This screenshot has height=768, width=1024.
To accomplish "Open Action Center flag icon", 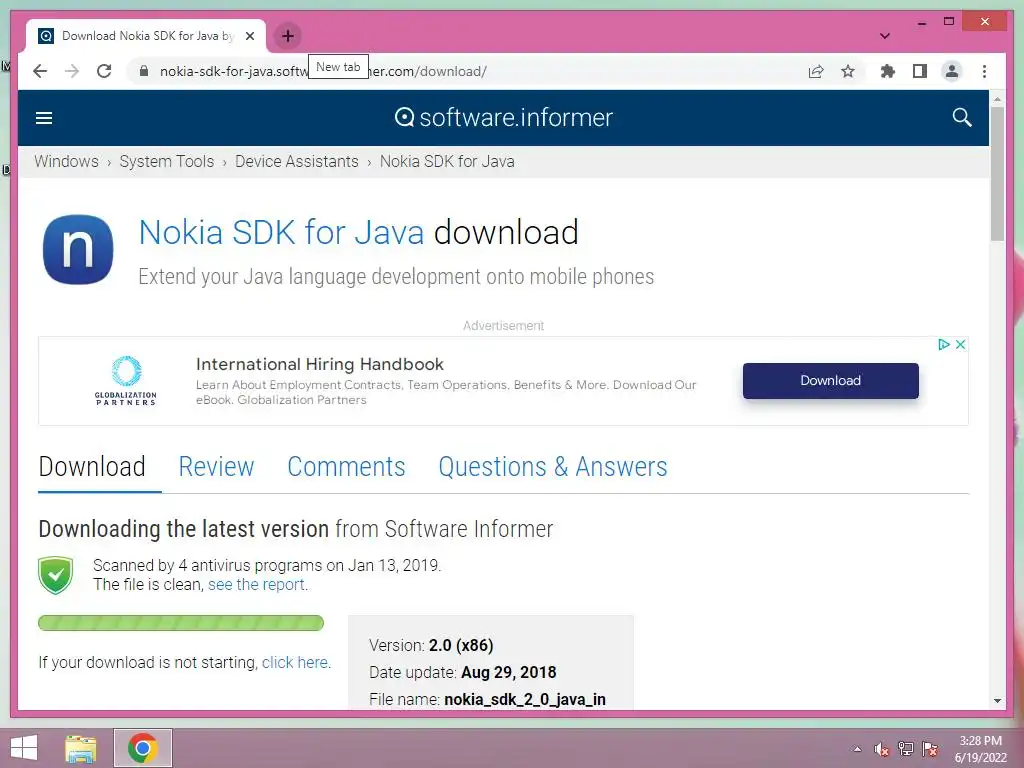I will pos(930,749).
